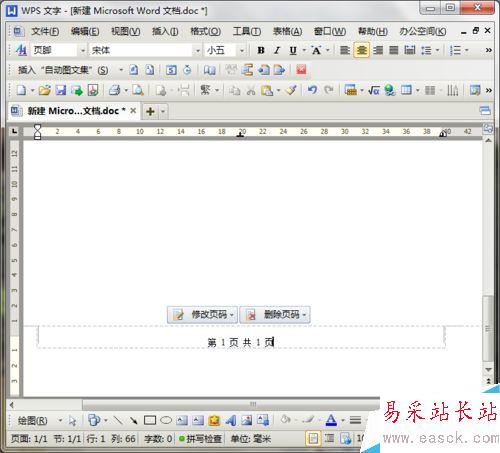Viewport: 500px width, 453px height.
Task: Close the document tab 新建 Micro...文档.doc
Action: (133, 110)
